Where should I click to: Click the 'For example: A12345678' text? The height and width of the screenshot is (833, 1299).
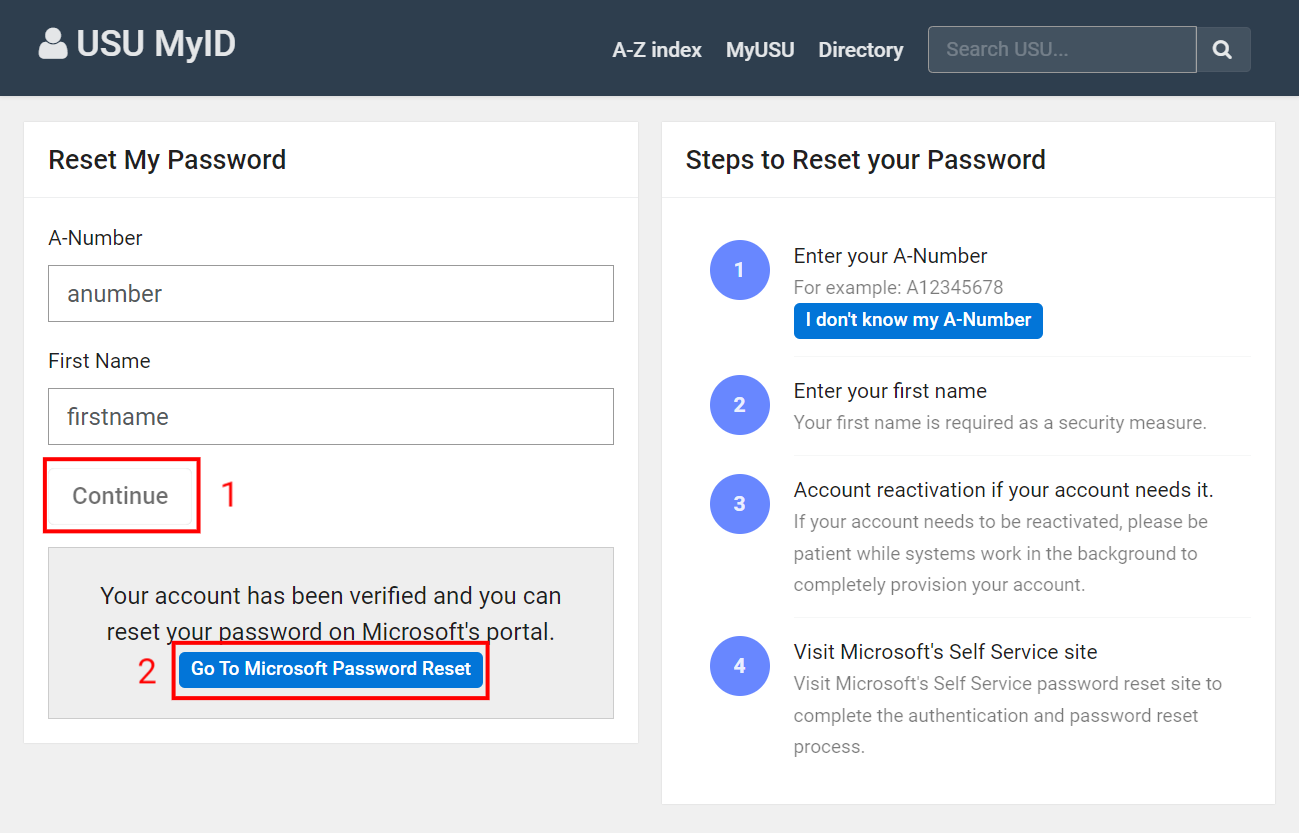pos(898,288)
